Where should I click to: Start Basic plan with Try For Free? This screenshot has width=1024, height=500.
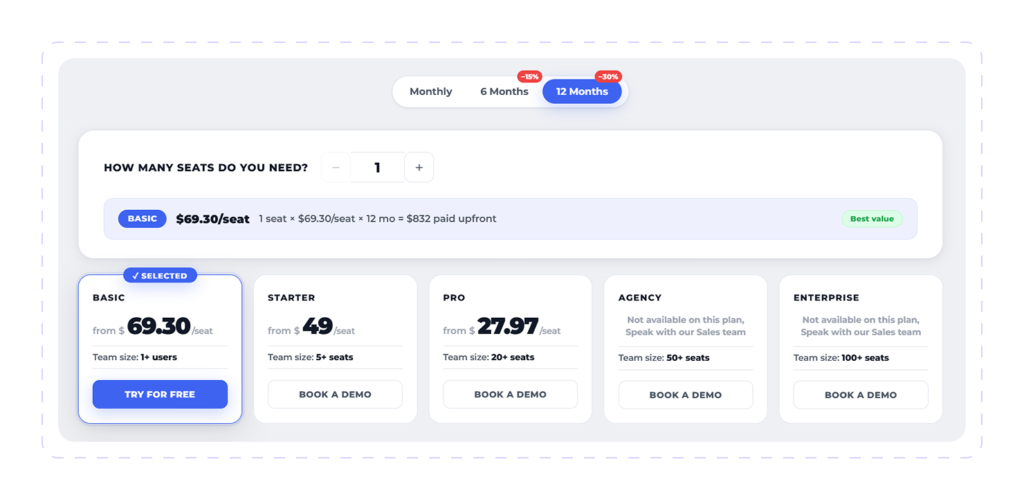click(160, 394)
